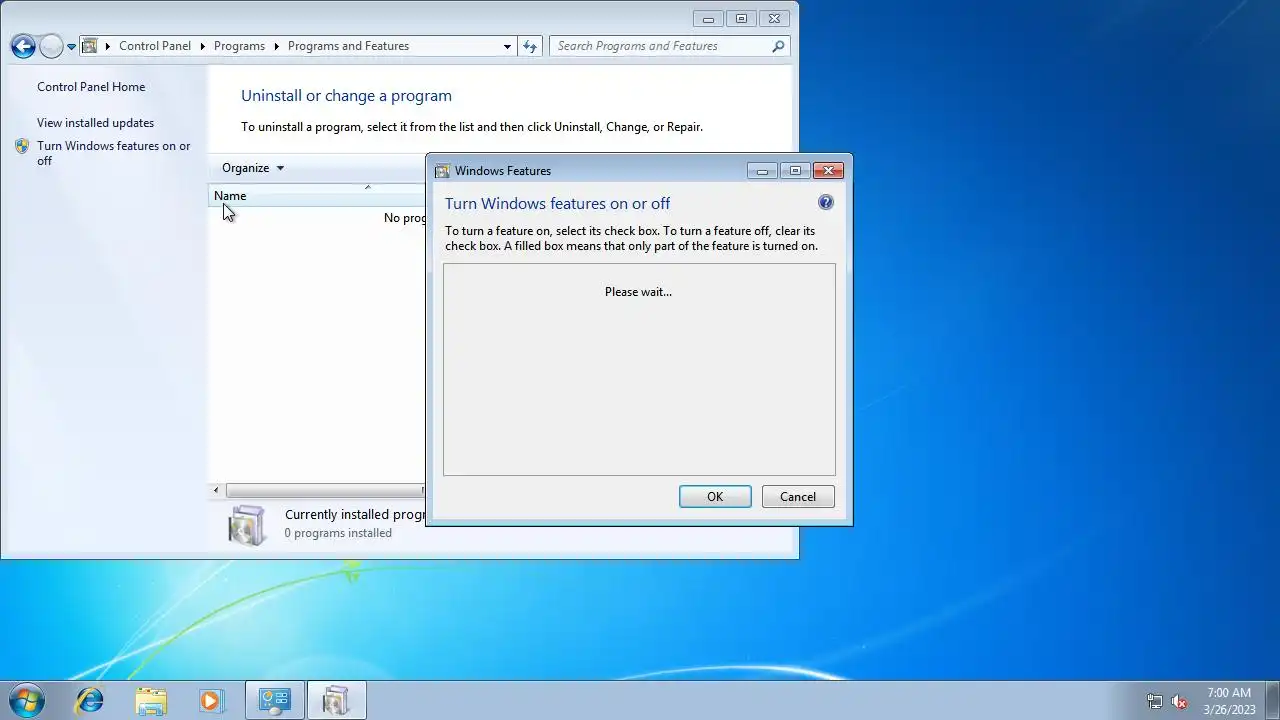This screenshot has height=720, width=1280.
Task: Click the 'Uninstall or change a program' heading
Action: [346, 96]
